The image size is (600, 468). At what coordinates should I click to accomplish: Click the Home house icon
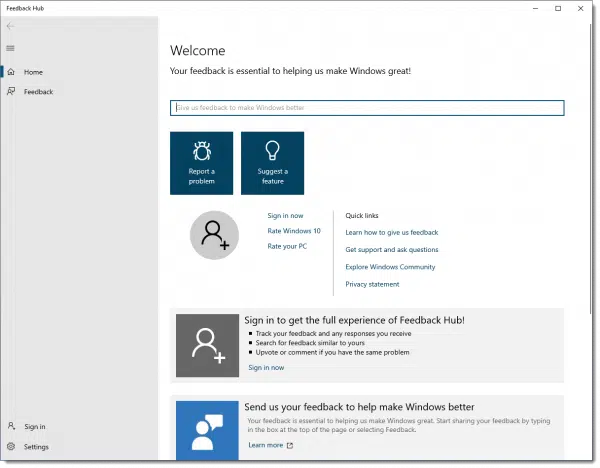(11, 72)
